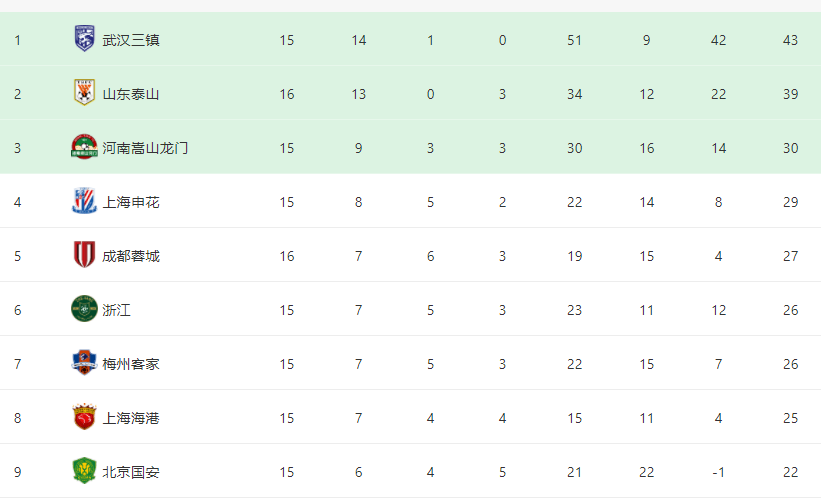Open 上海申花 team page link
Image resolution: width=821 pixels, height=502 pixels.
(131, 202)
